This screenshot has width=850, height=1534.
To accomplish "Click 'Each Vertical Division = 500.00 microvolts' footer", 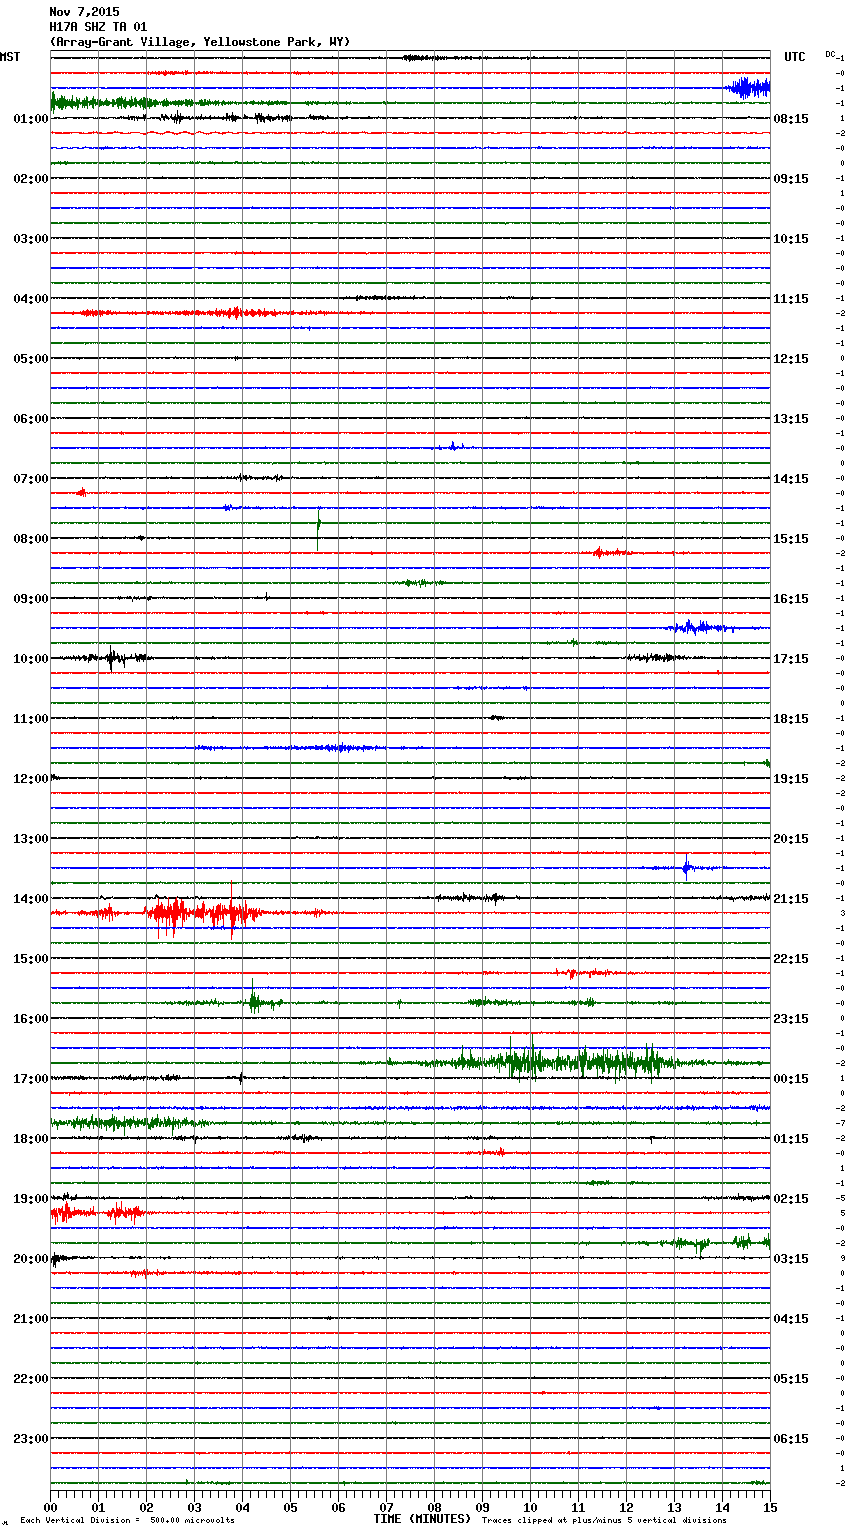I will click(x=127, y=1521).
